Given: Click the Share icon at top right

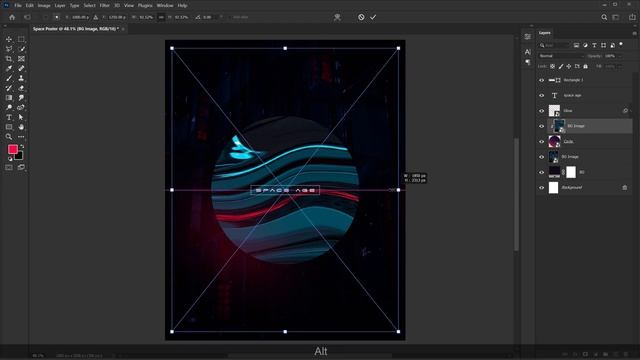Looking at the screenshot, I should pyautogui.click(x=632, y=17).
